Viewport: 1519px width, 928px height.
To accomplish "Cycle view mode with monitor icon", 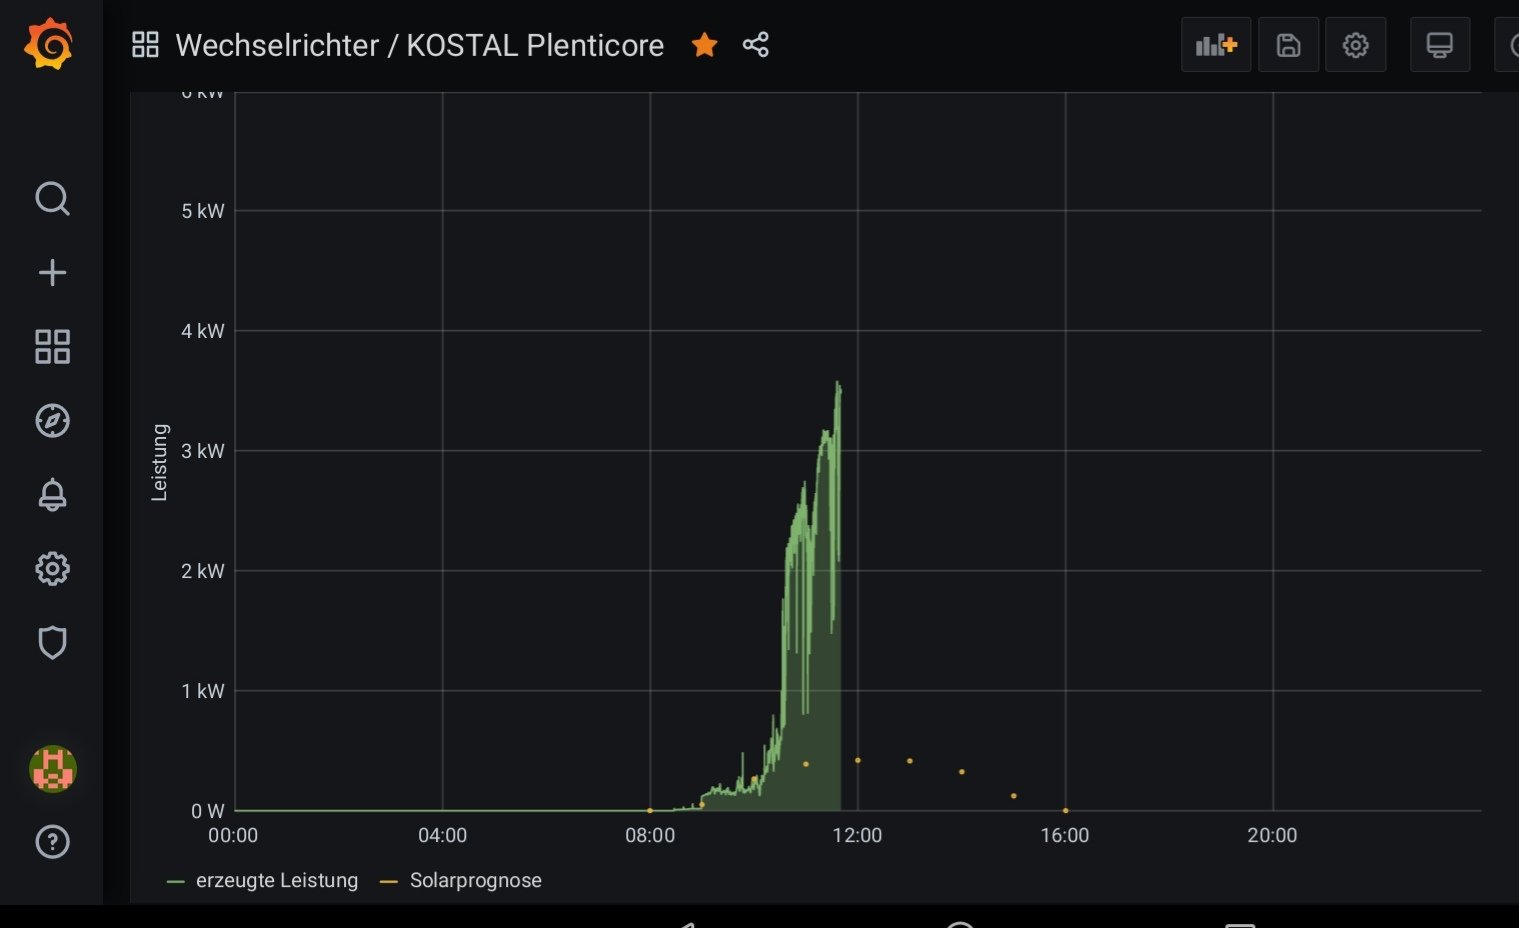I will coord(1439,45).
